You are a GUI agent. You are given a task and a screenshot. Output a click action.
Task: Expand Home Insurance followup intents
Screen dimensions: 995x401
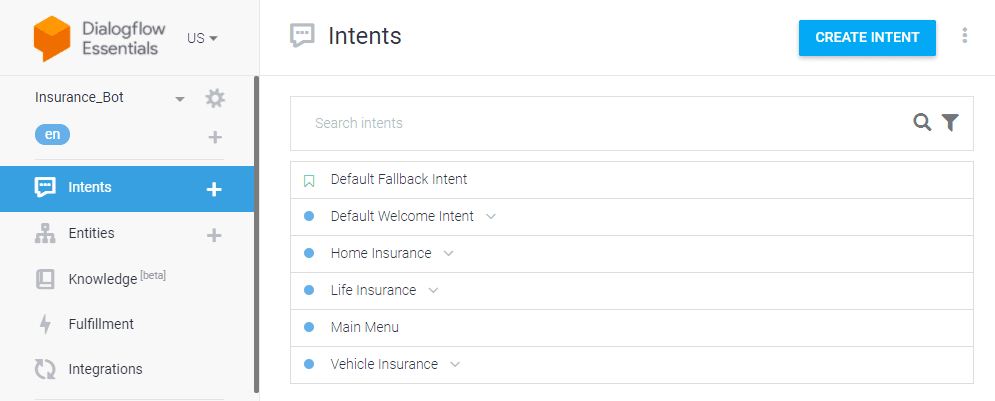tap(449, 253)
